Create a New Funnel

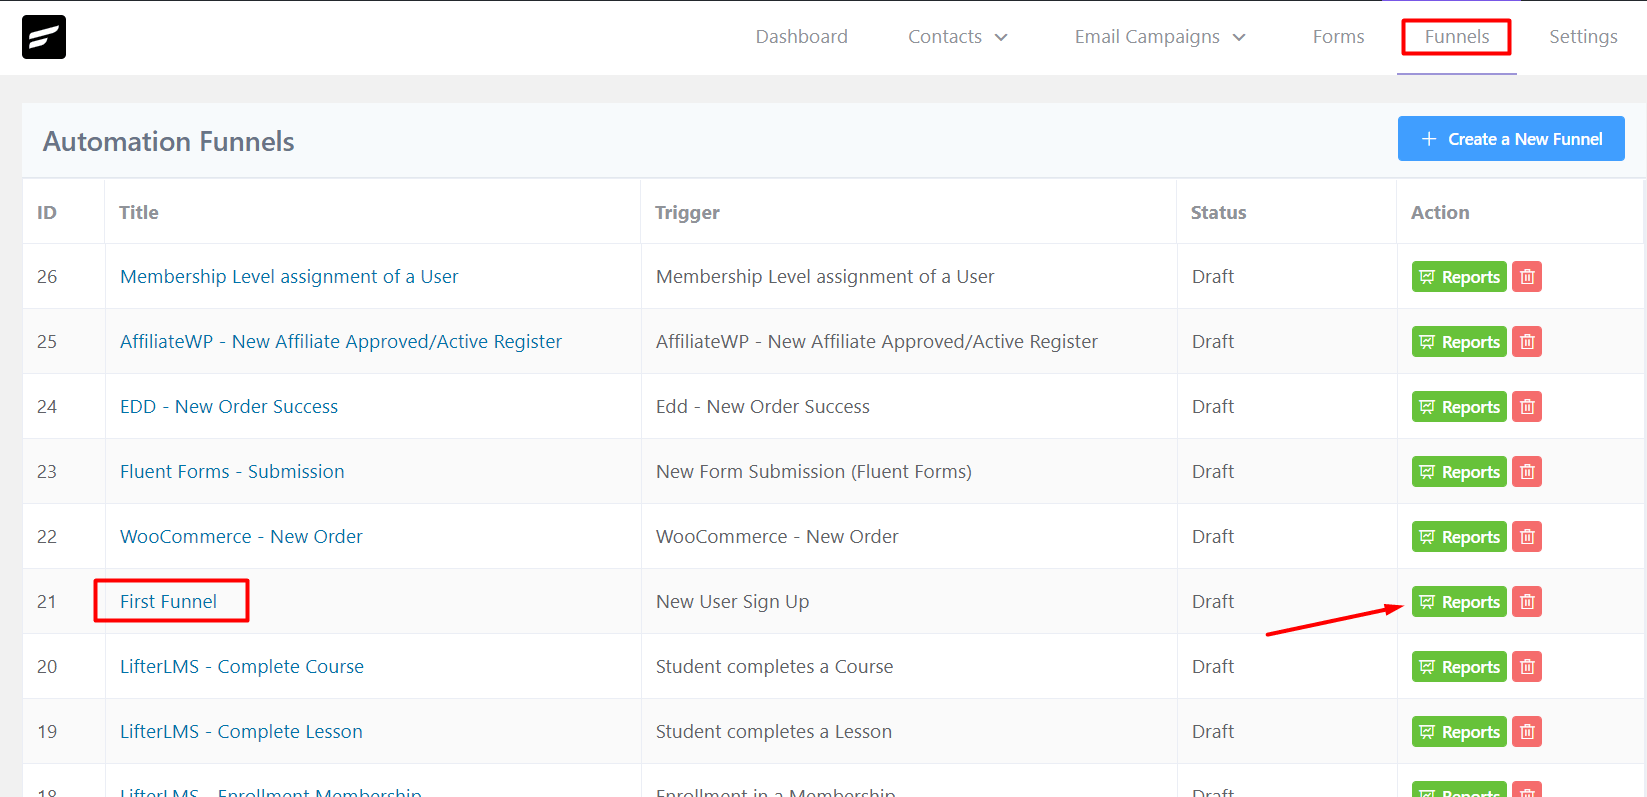[x=1511, y=139]
